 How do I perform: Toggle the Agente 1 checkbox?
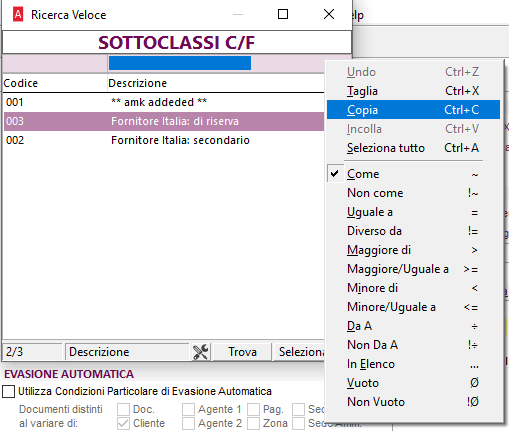[x=188, y=409]
